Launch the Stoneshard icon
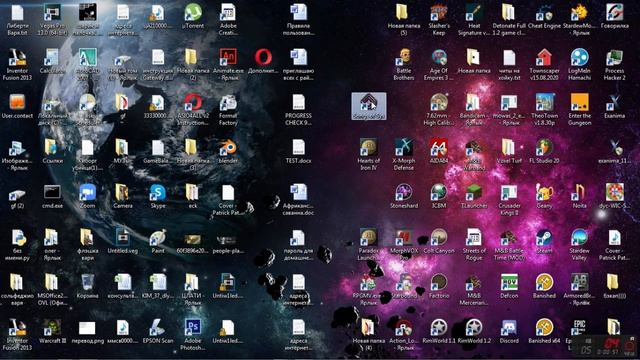The width and height of the screenshot is (640, 360). coord(404,196)
